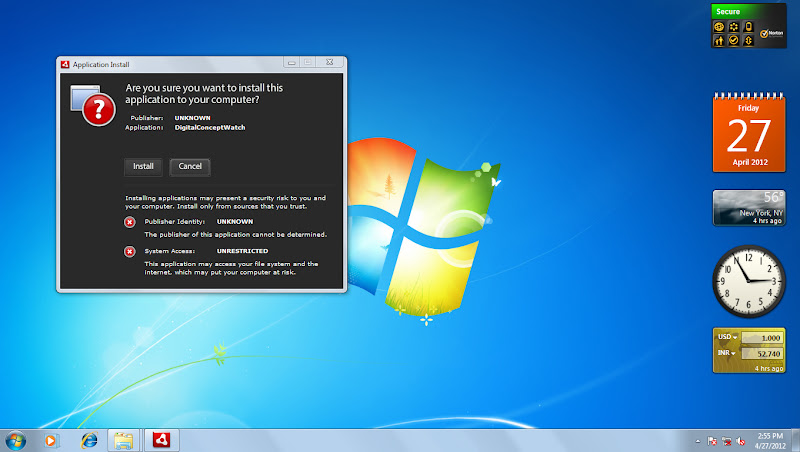Click the Adobe AIR installer taskbar button
800x452 pixels.
click(162, 440)
